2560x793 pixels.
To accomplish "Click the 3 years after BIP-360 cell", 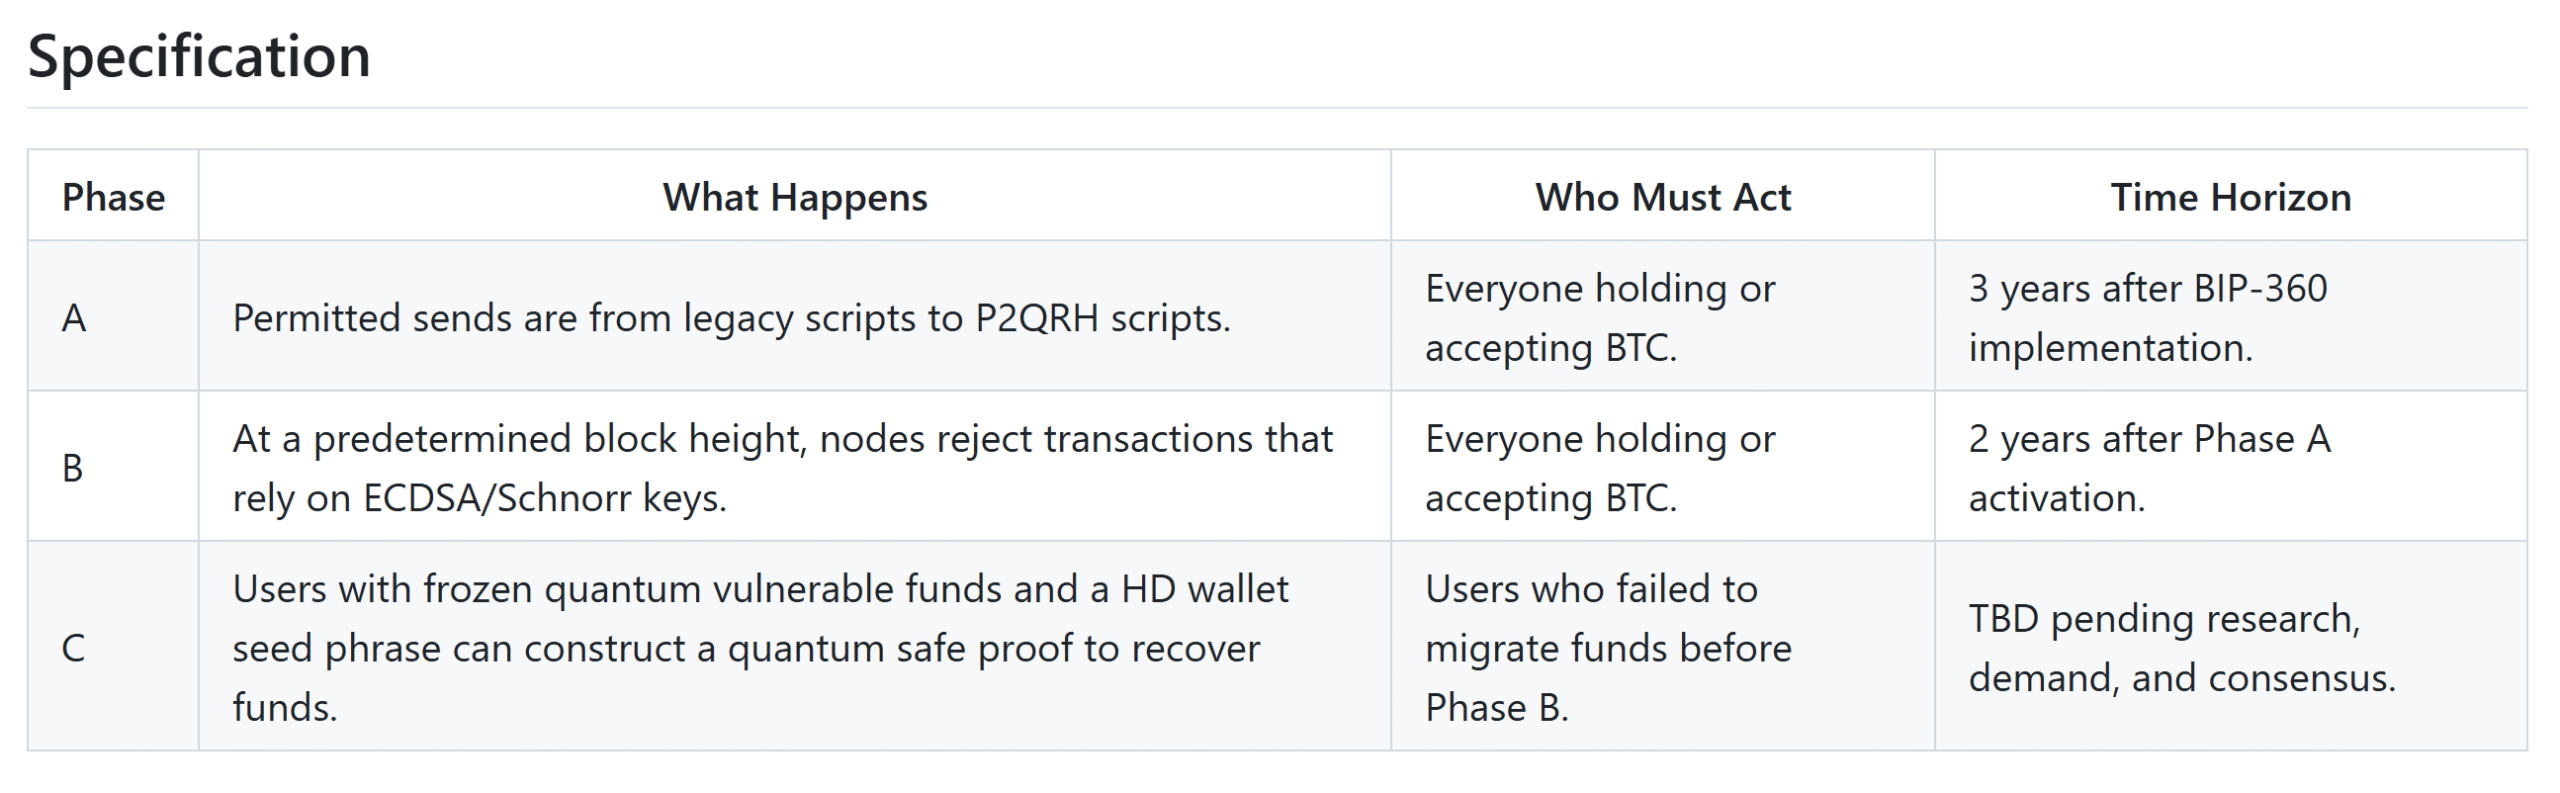I will [2148, 318].
